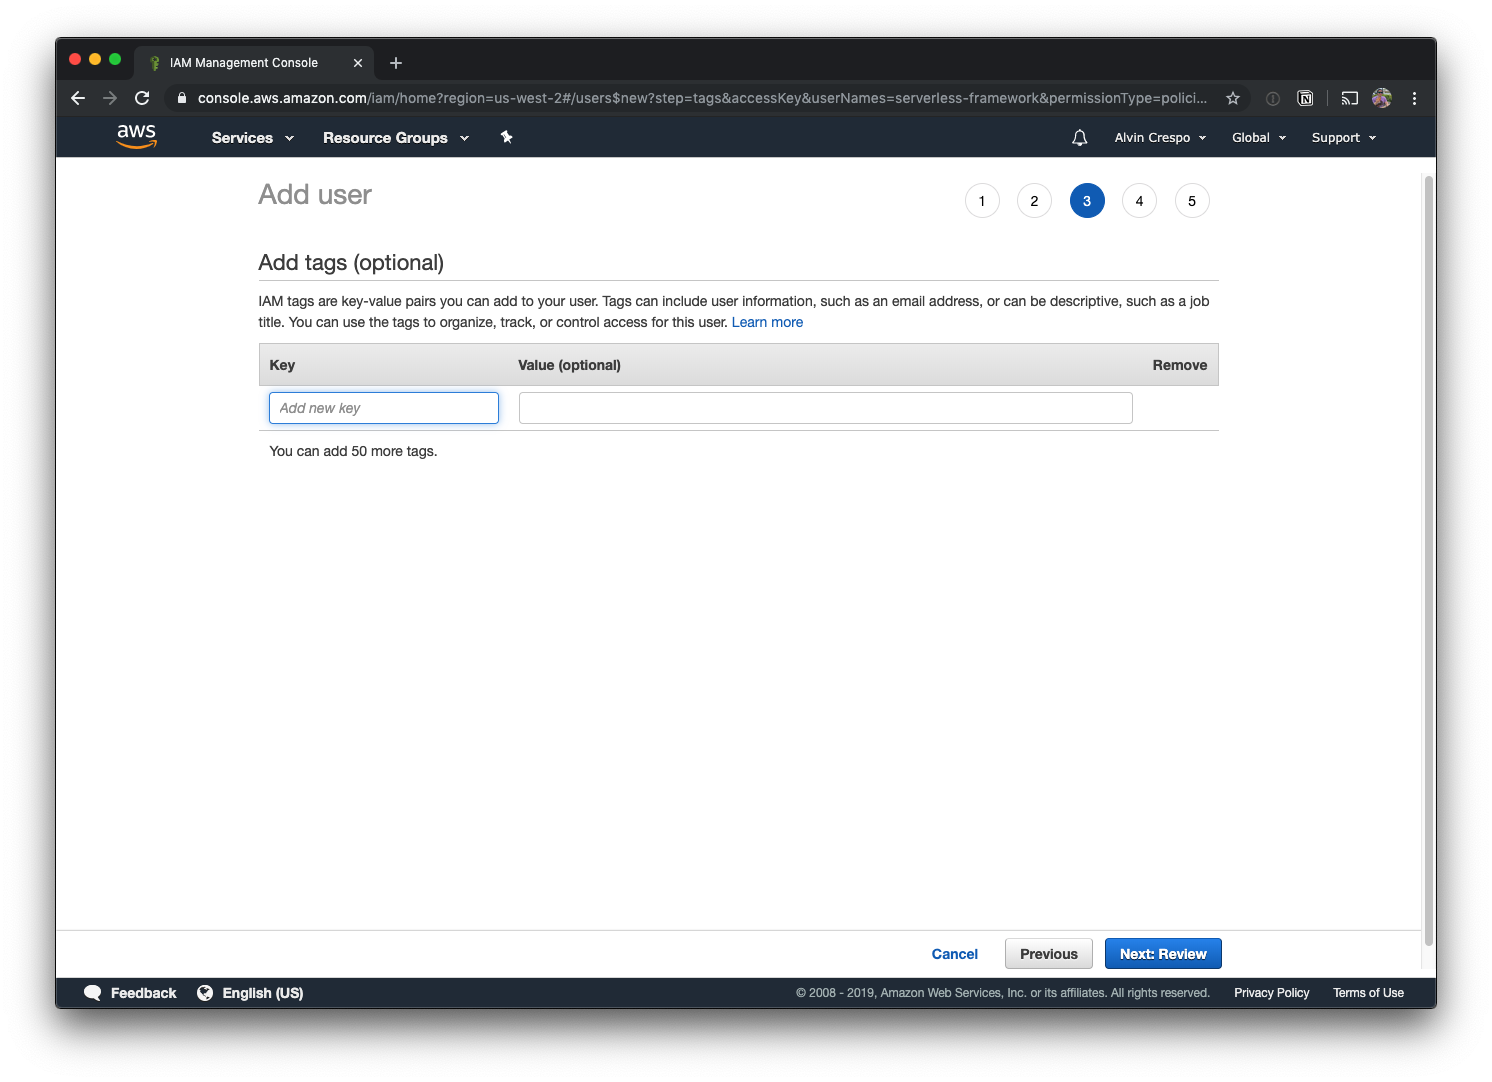Expand the Services dropdown

252,138
